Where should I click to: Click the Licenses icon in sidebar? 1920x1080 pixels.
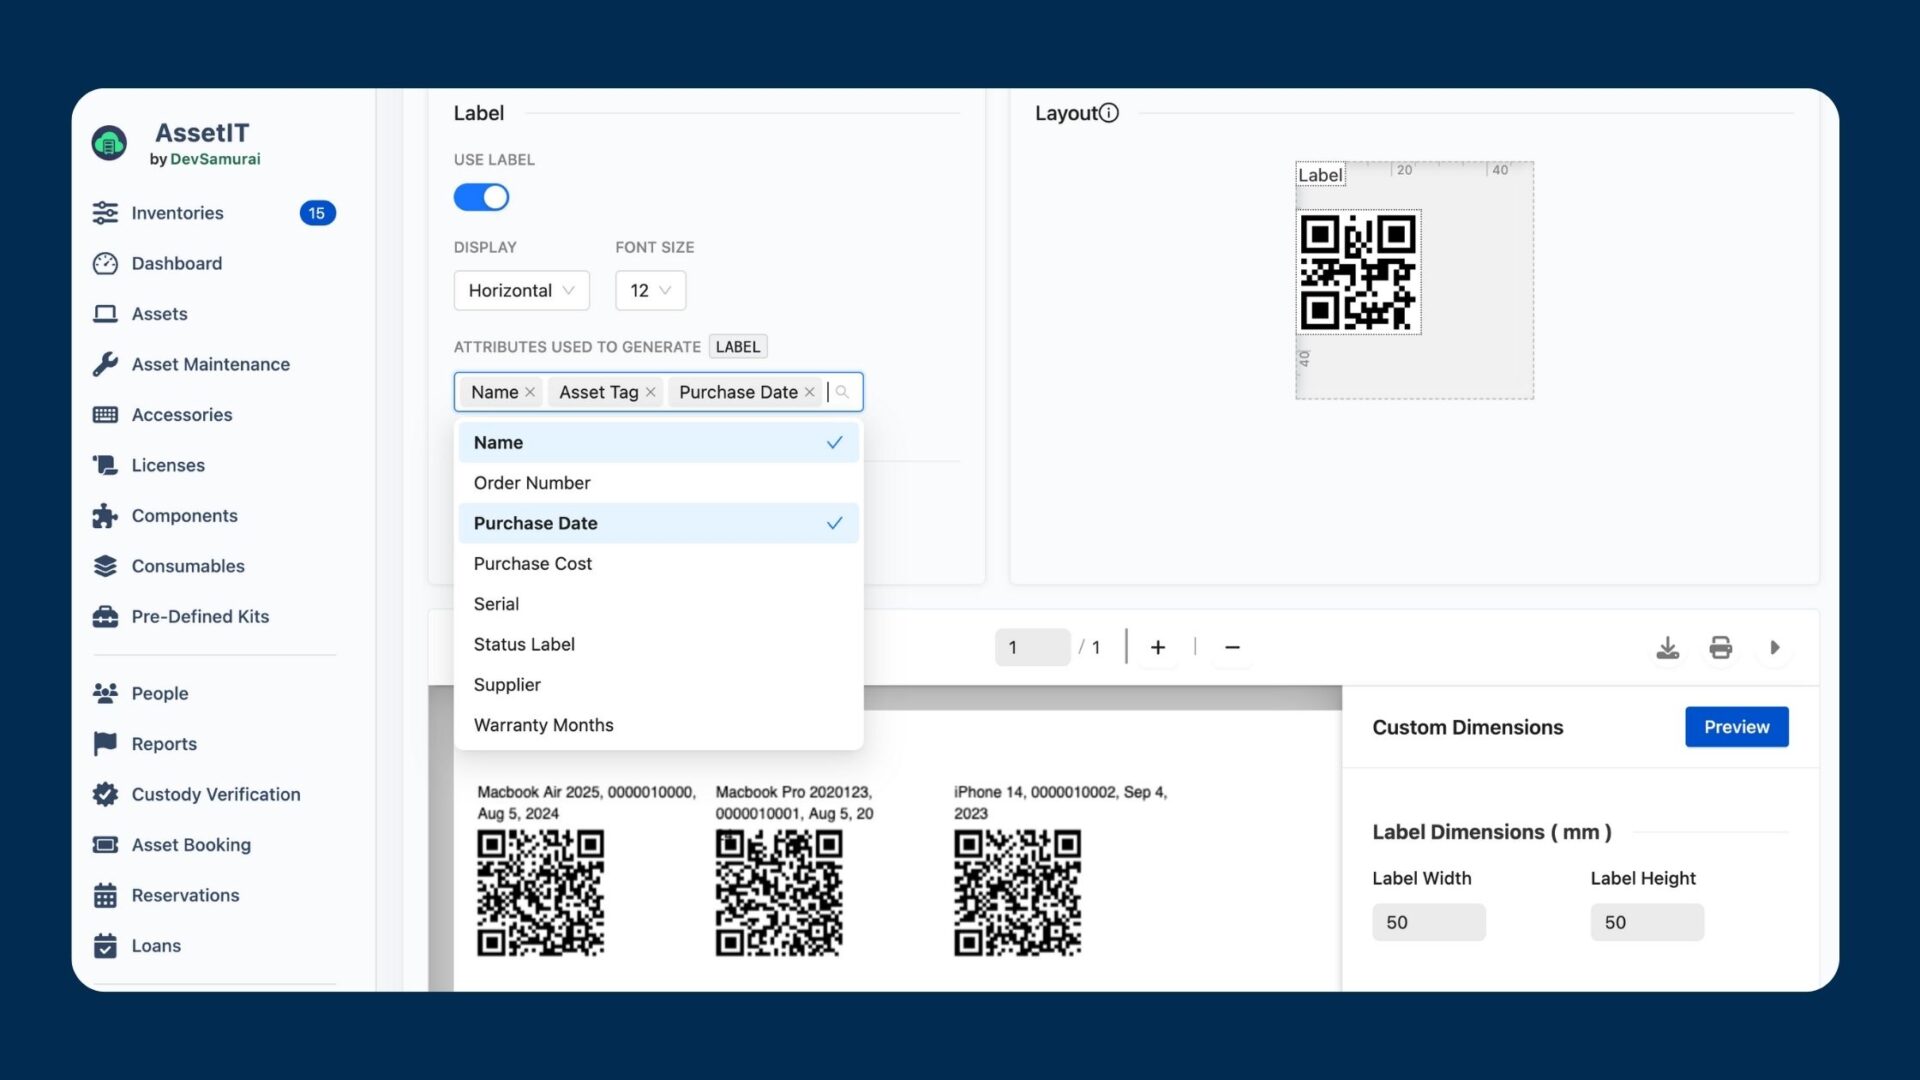pos(105,465)
